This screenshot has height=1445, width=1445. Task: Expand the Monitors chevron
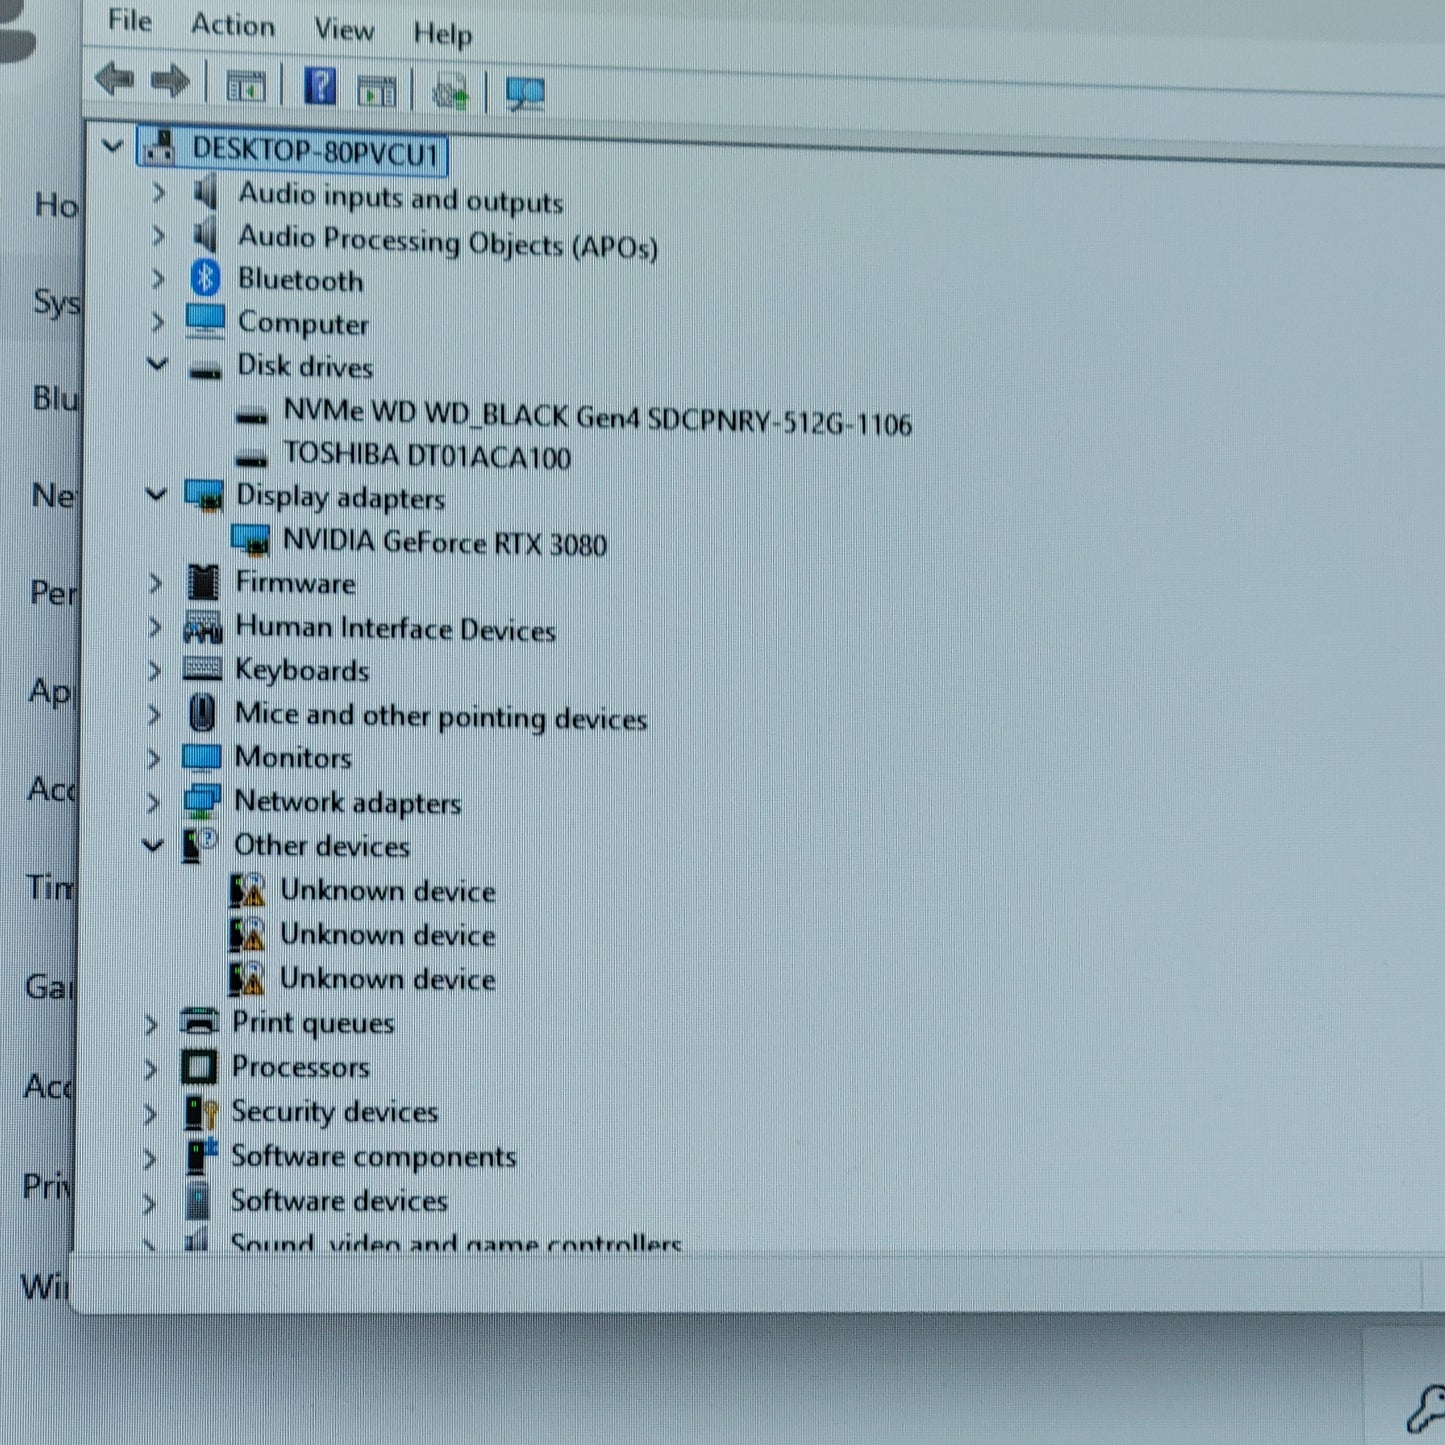tap(154, 757)
